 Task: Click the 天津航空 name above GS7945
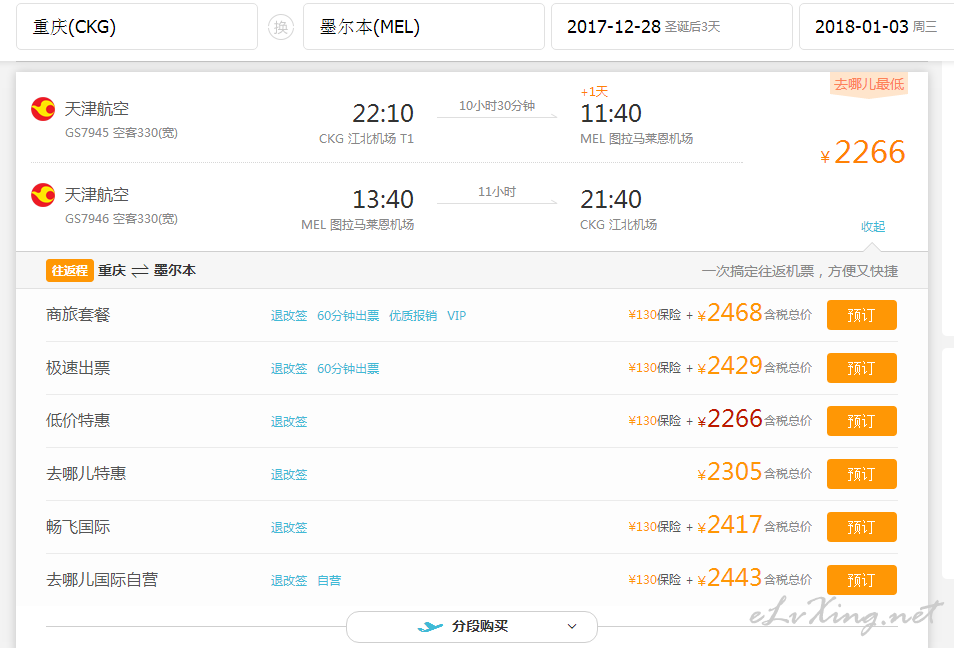pos(97,109)
